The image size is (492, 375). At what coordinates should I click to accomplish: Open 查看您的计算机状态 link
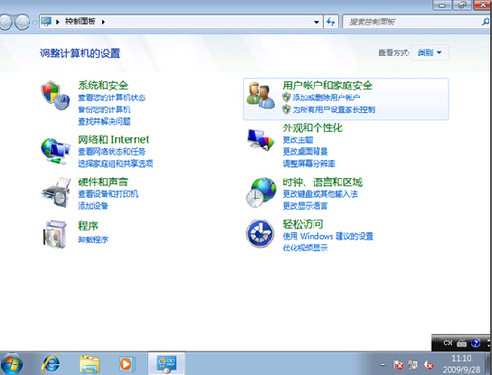tap(112, 98)
